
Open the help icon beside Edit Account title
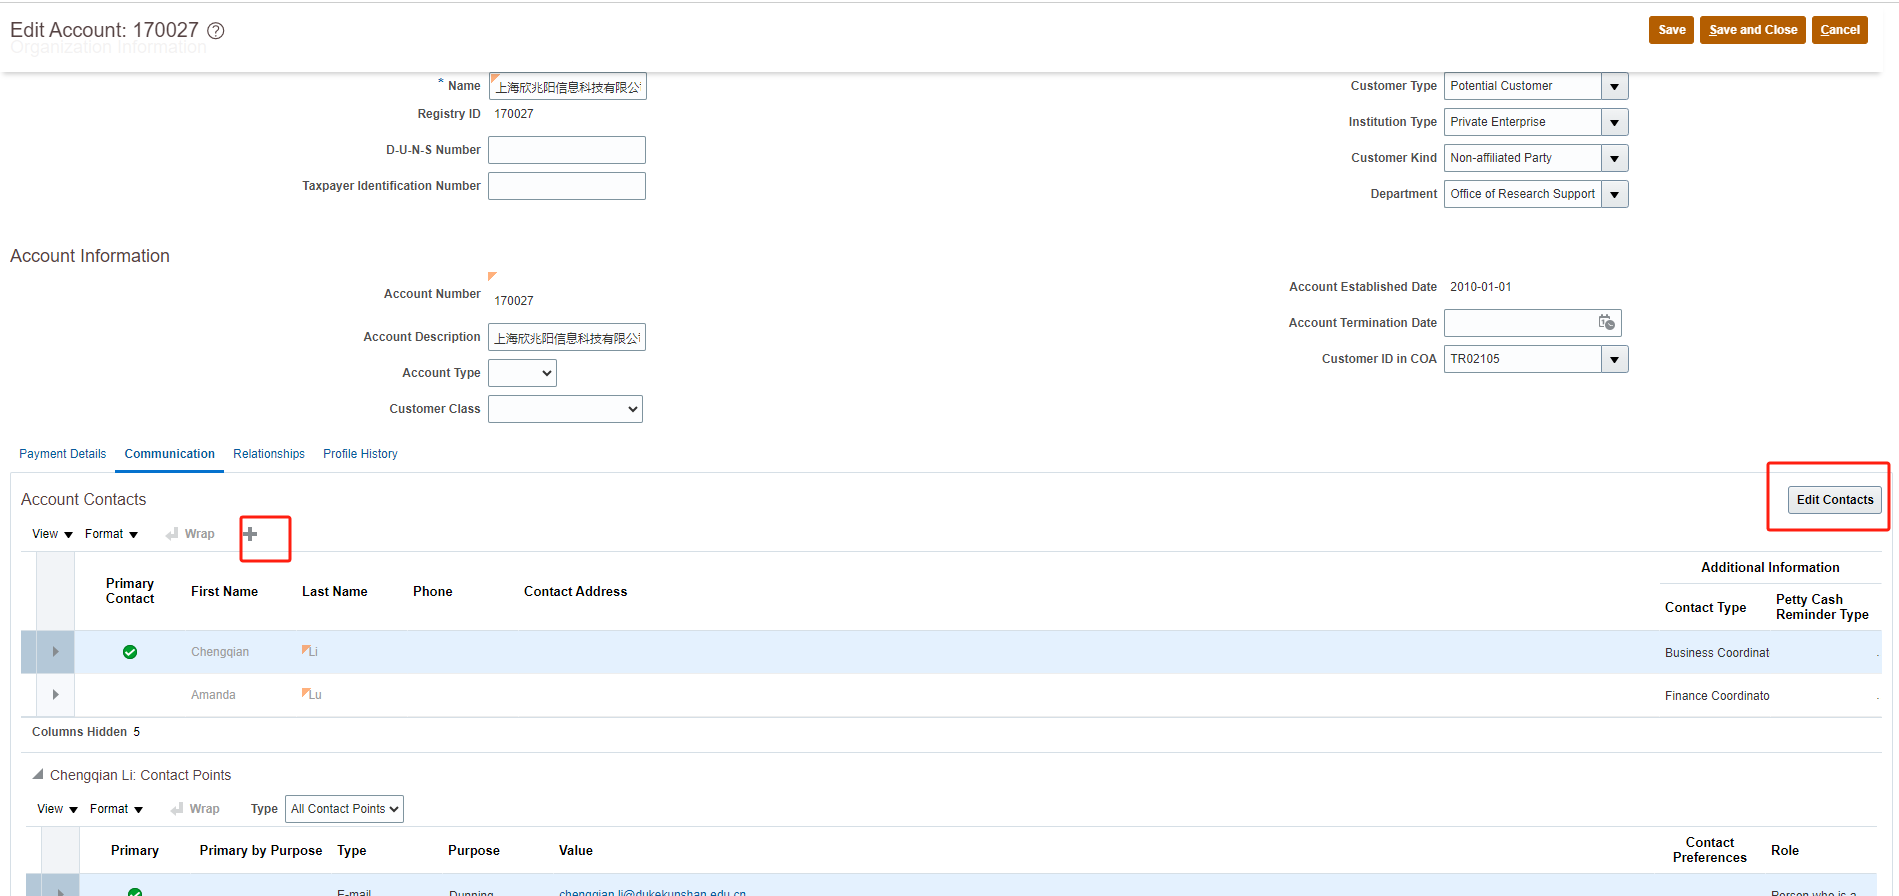tap(215, 31)
